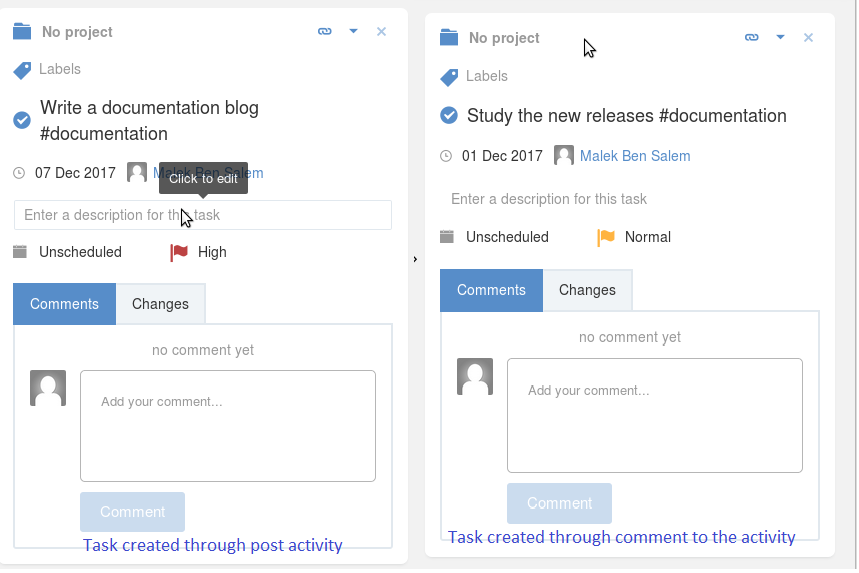This screenshot has height=573, width=859.
Task: Open Malek Ben Salem profile link in right panel
Action: click(x=635, y=156)
